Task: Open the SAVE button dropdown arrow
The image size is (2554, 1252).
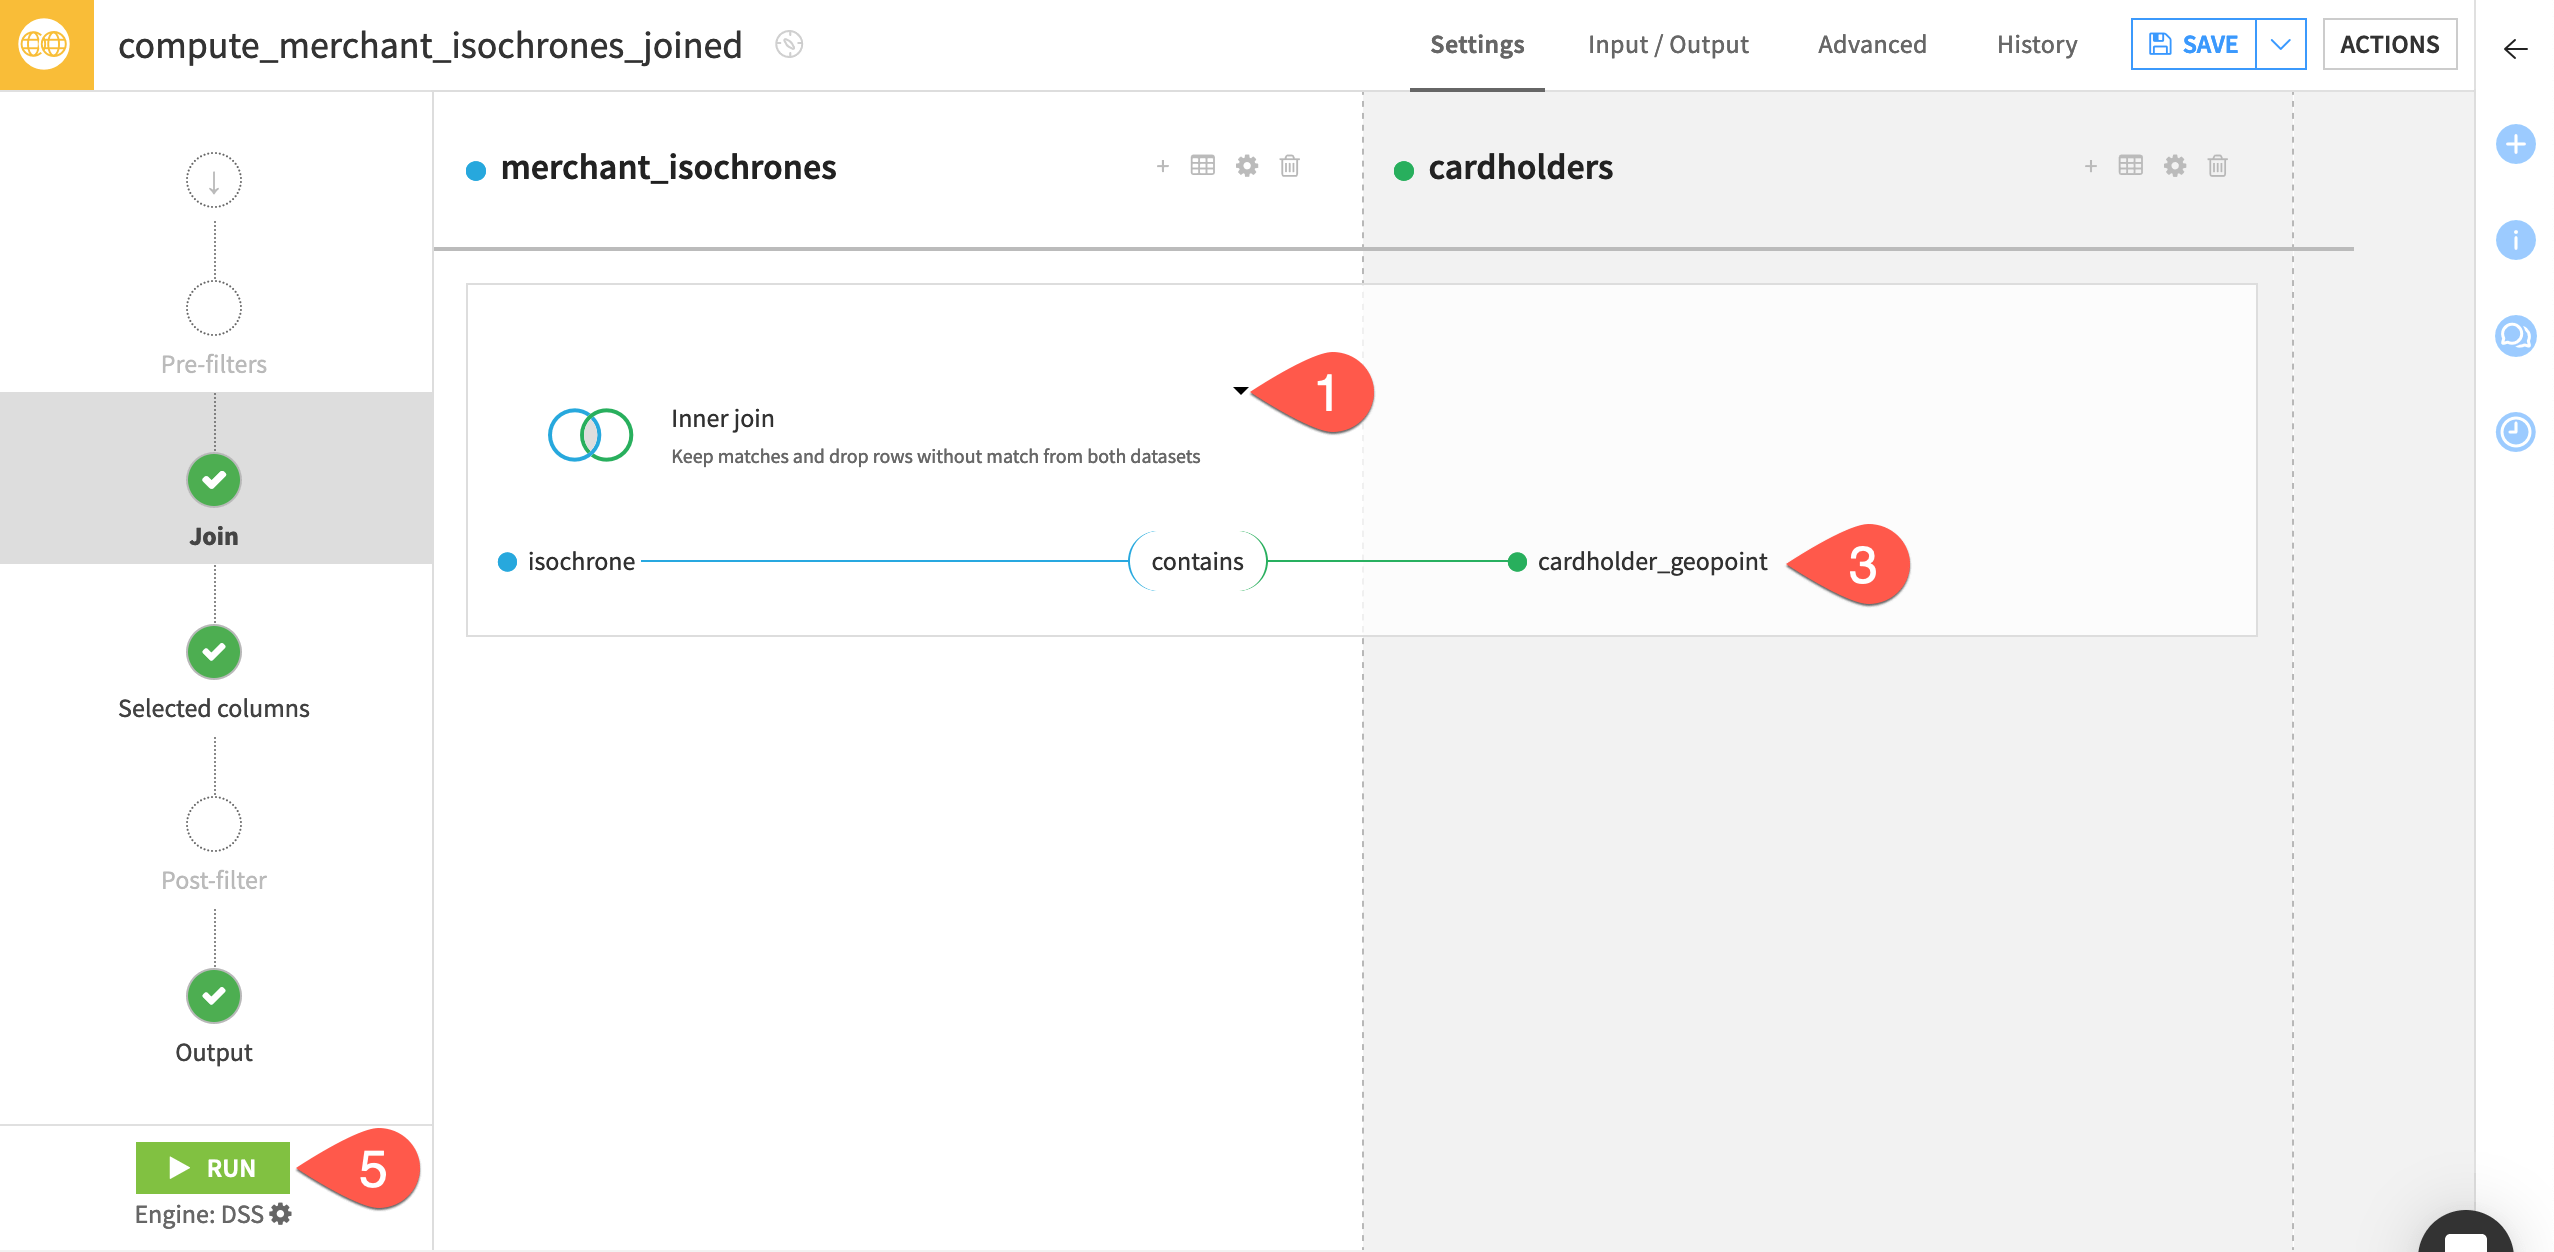Action: (x=2283, y=44)
